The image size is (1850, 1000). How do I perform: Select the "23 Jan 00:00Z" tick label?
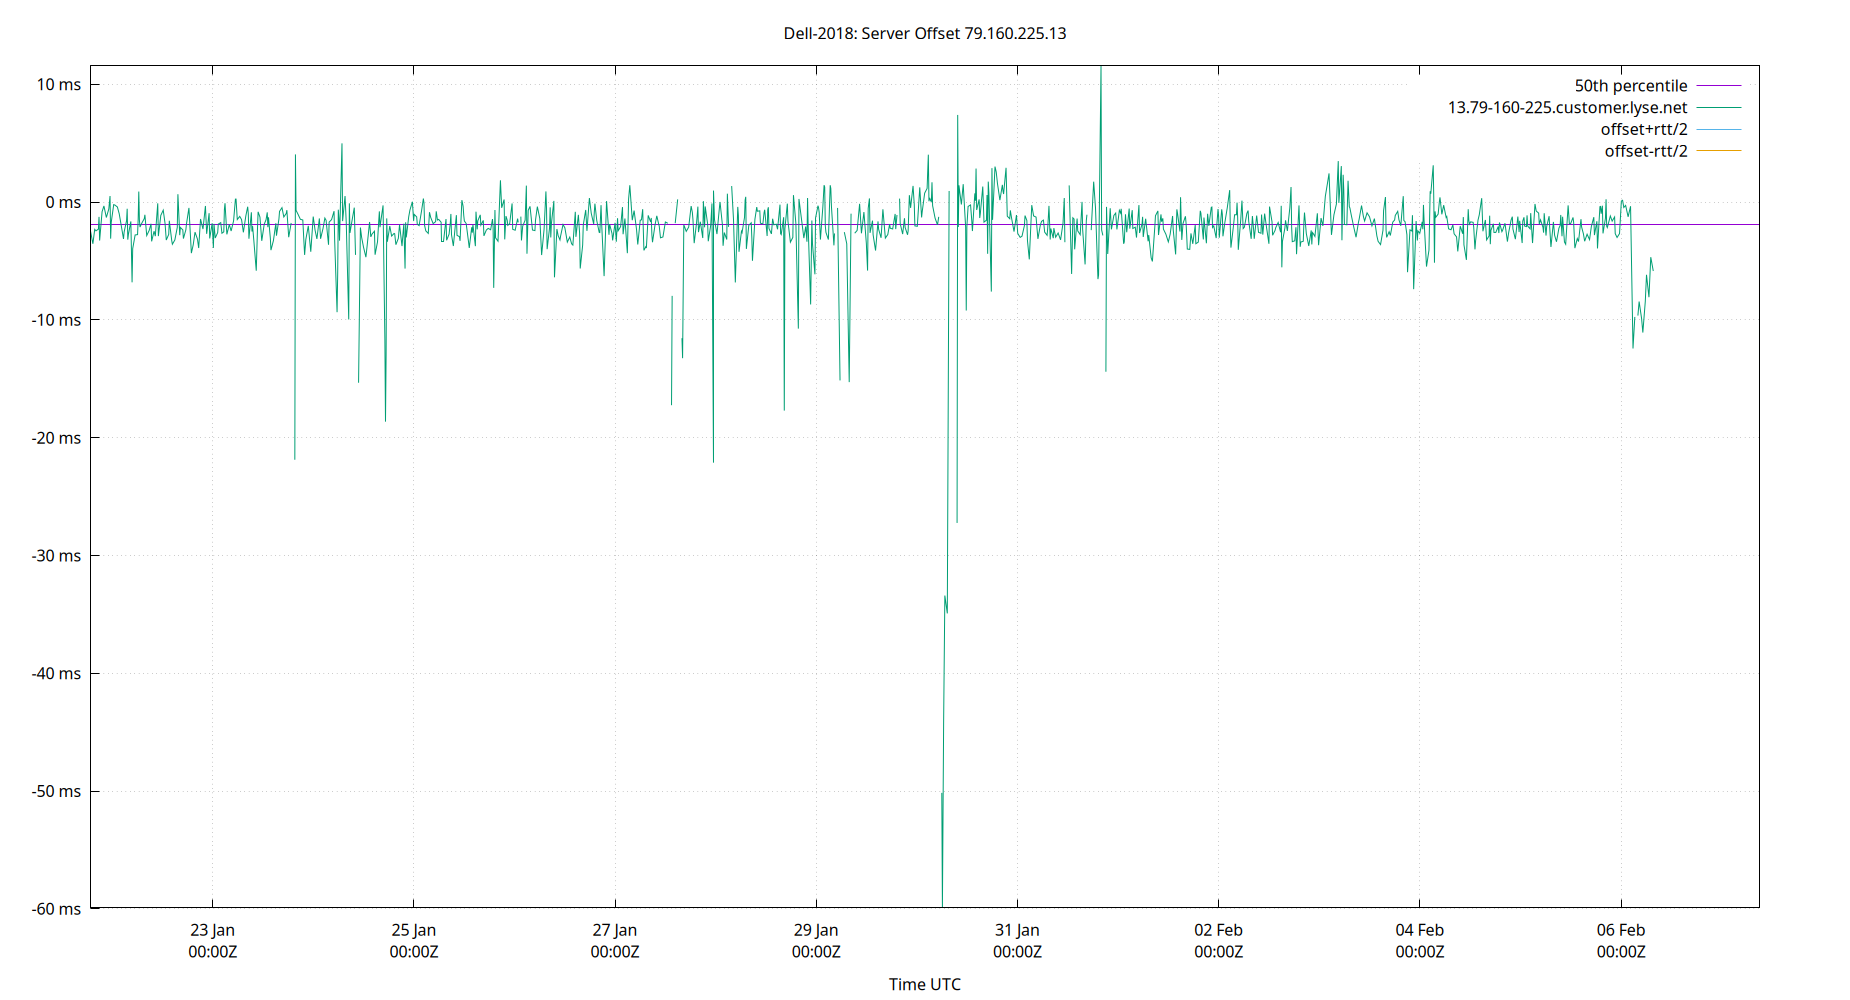(213, 940)
